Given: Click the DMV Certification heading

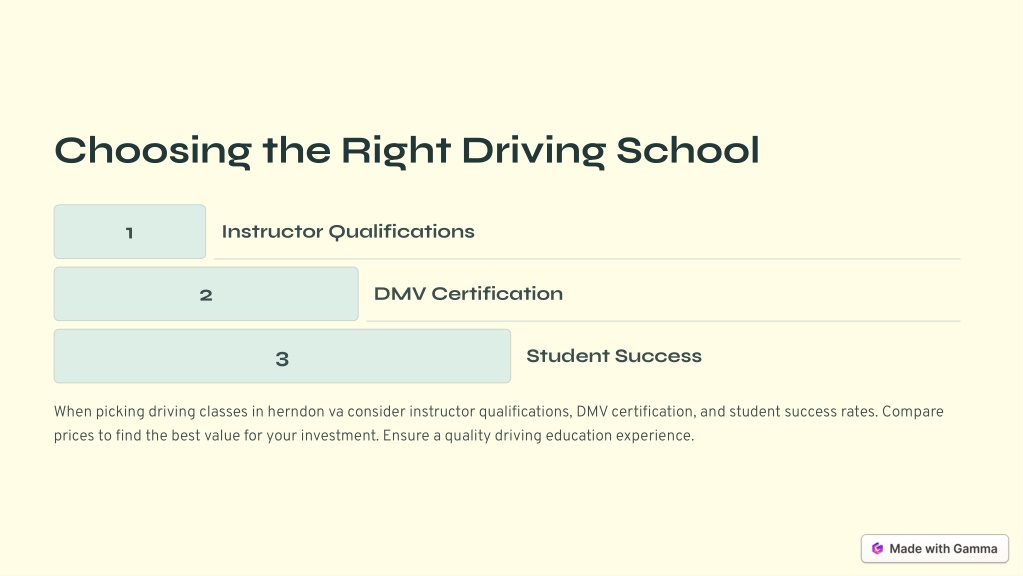Looking at the screenshot, I should pyautogui.click(x=468, y=294).
